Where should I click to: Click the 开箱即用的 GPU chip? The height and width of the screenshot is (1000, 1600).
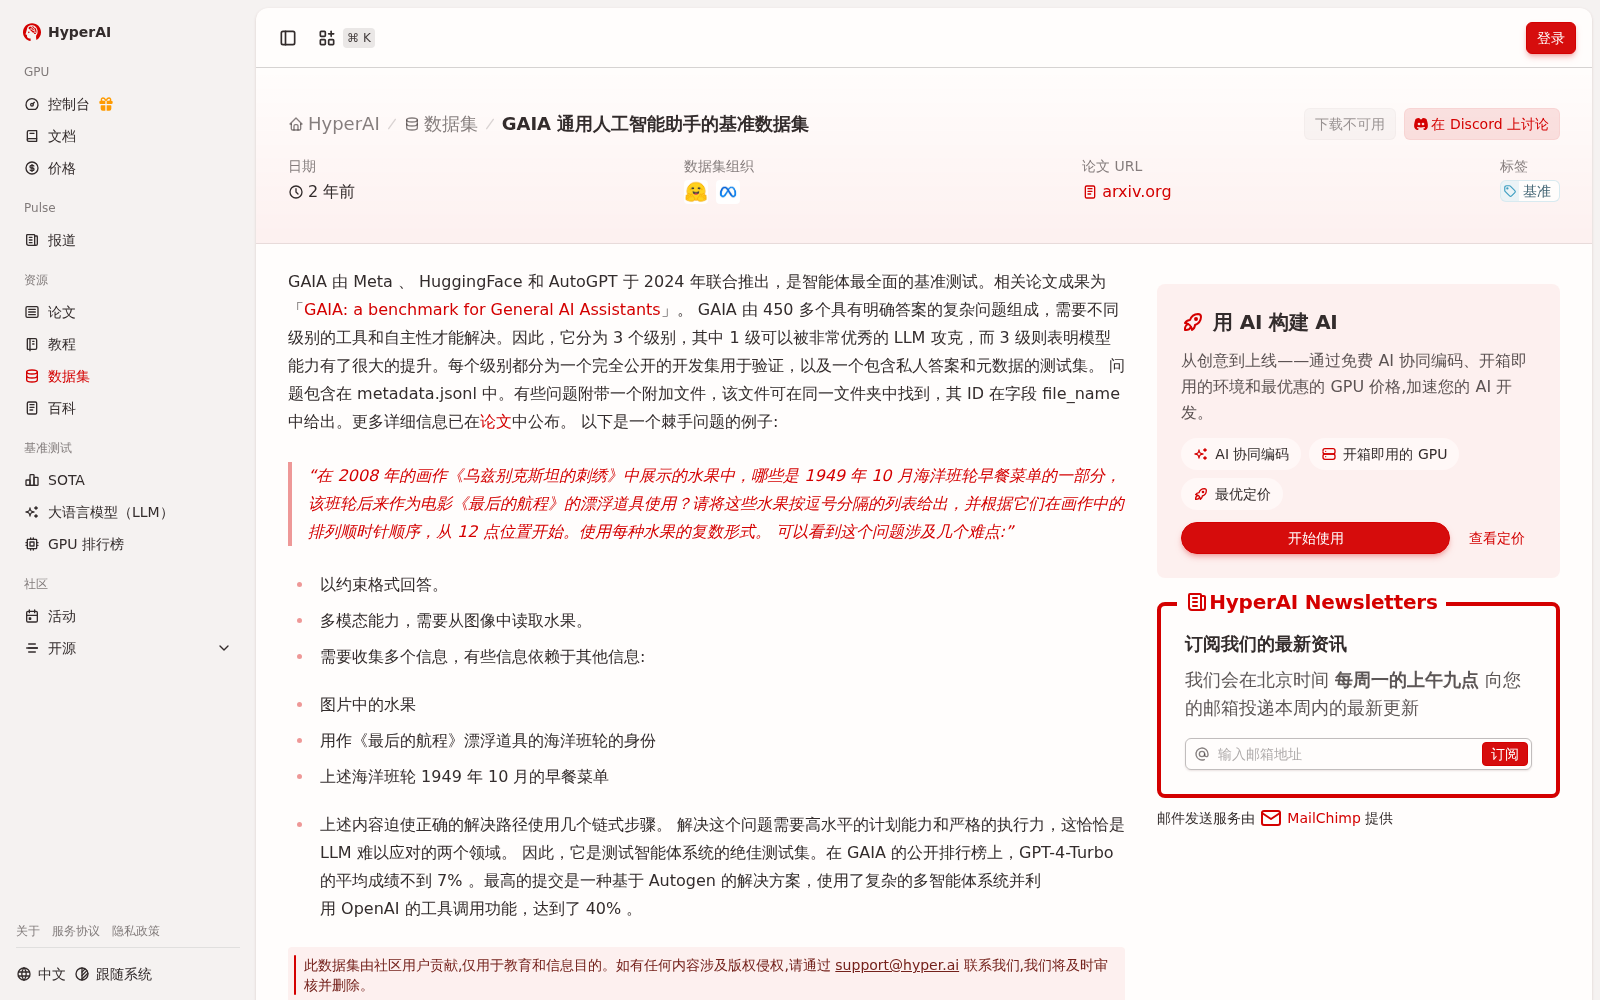coord(1384,454)
